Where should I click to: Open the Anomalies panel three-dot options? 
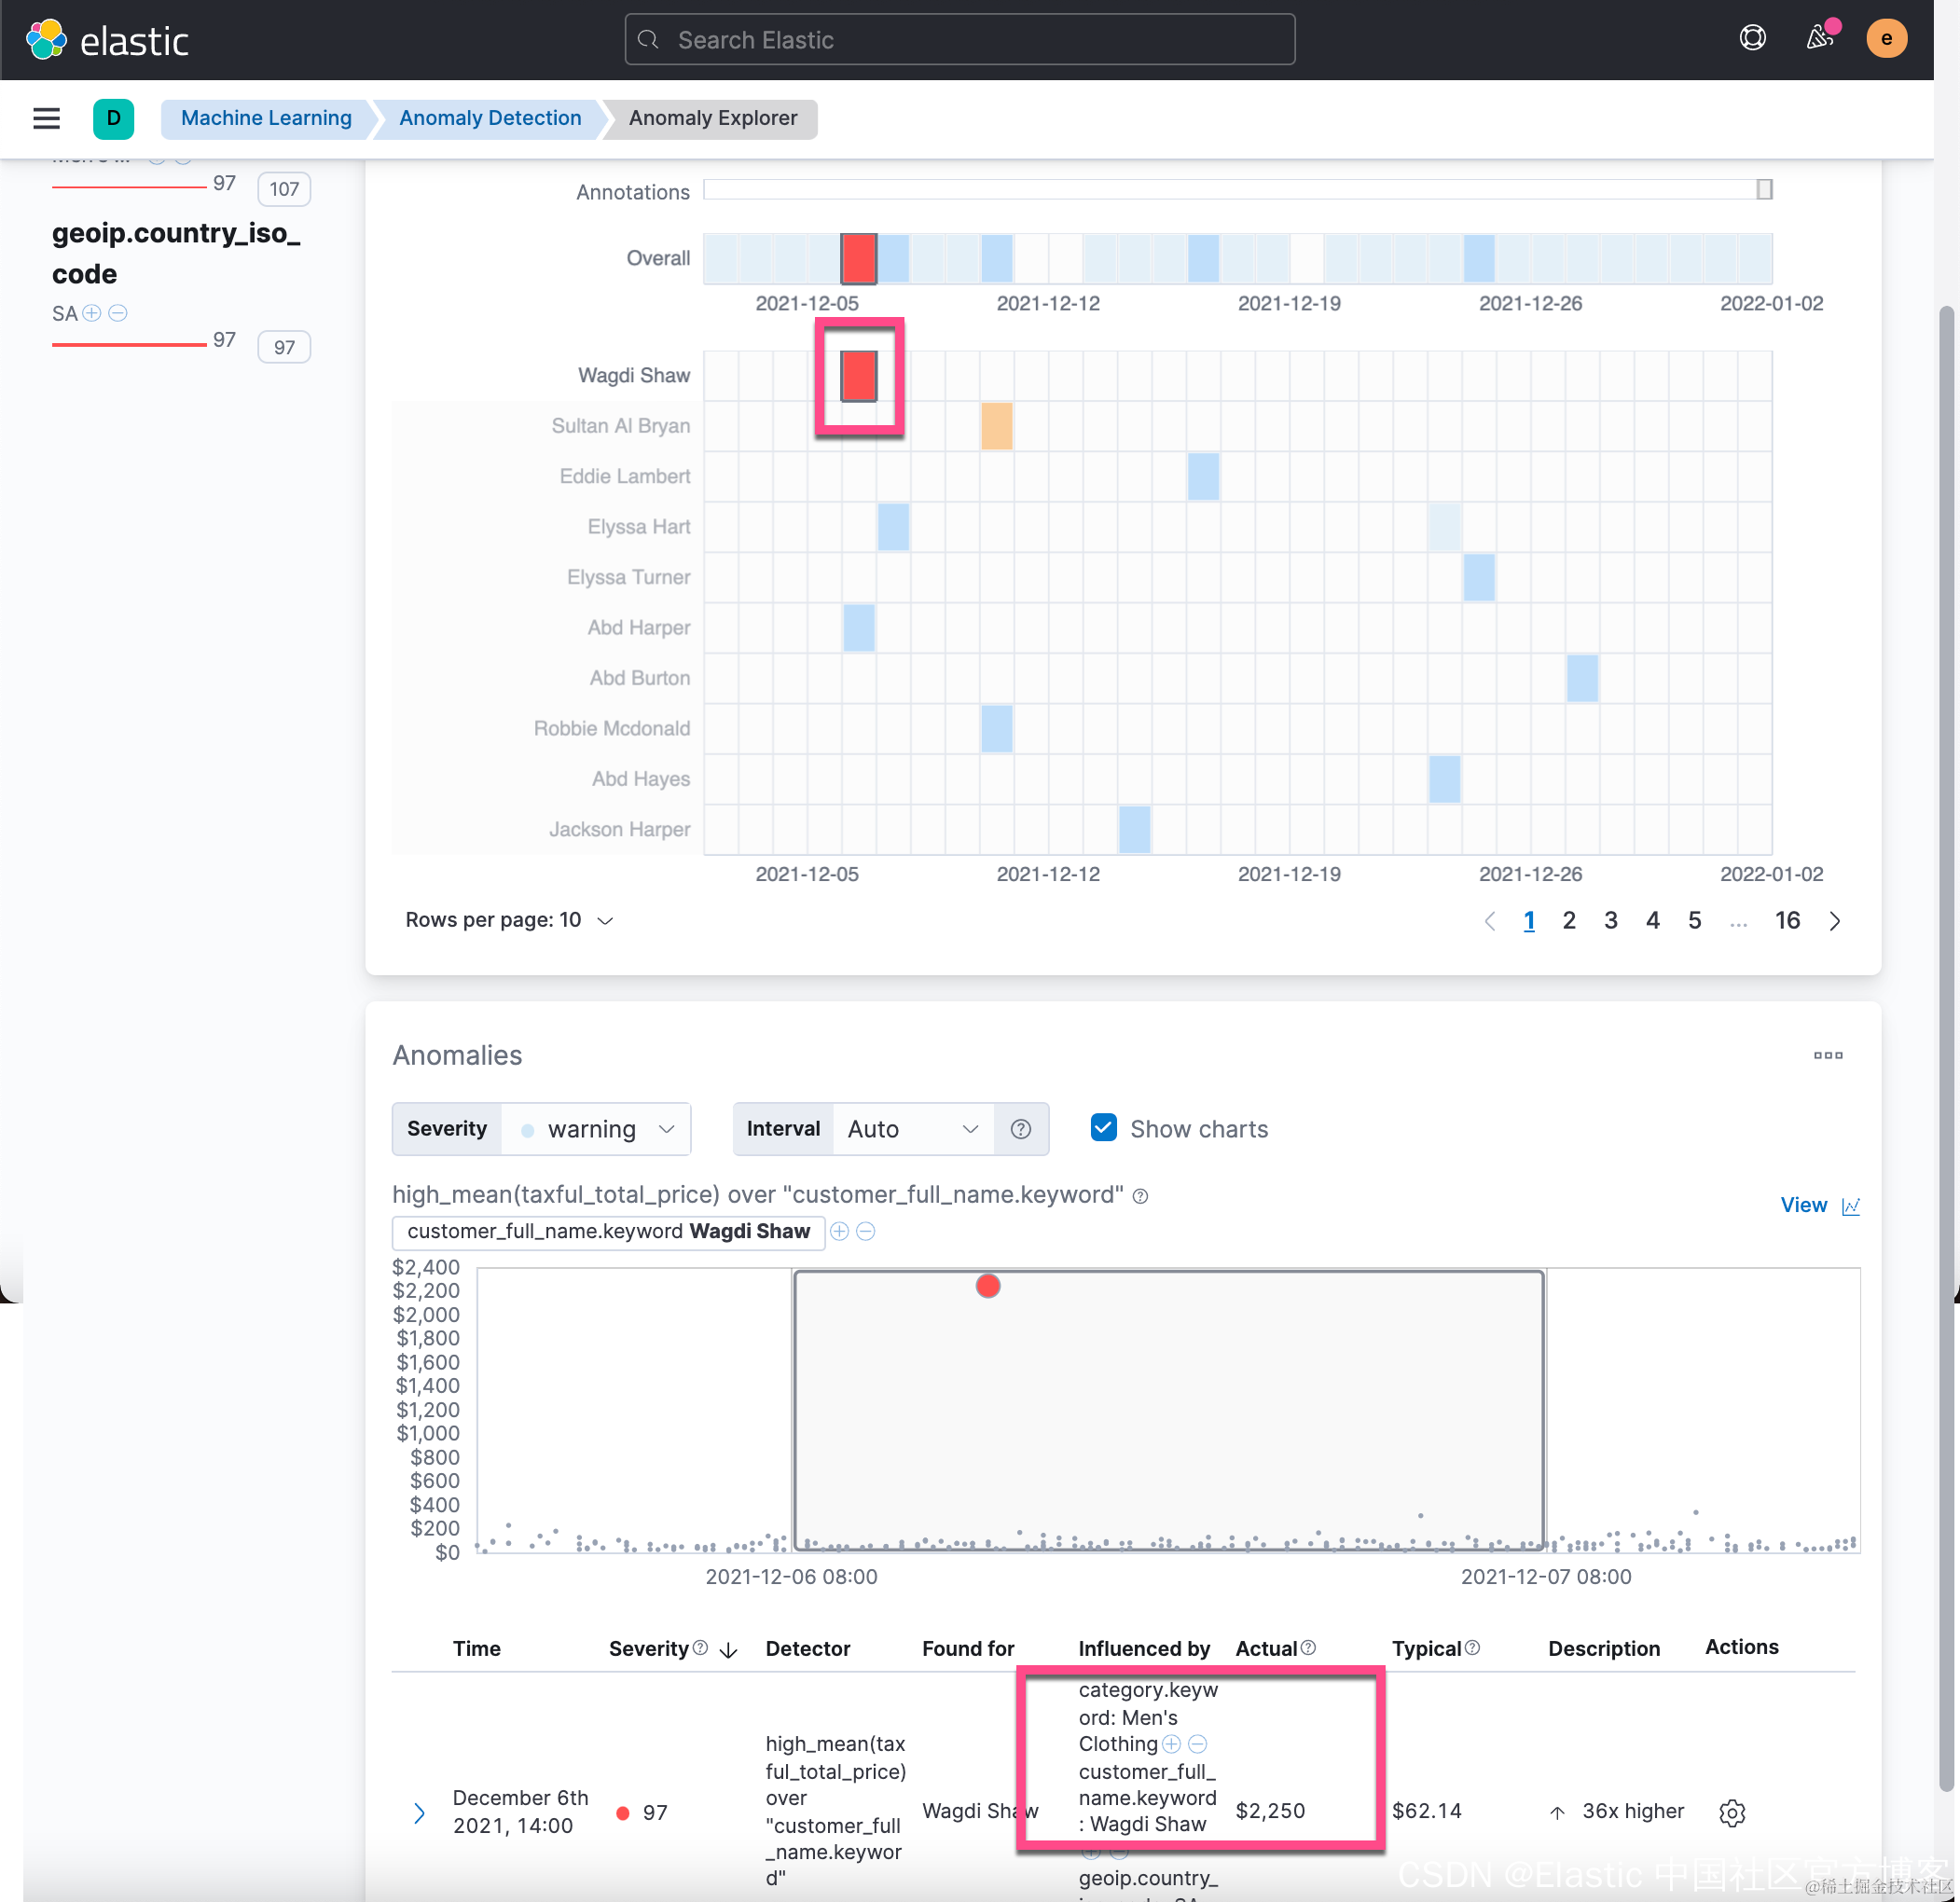click(x=1827, y=1055)
